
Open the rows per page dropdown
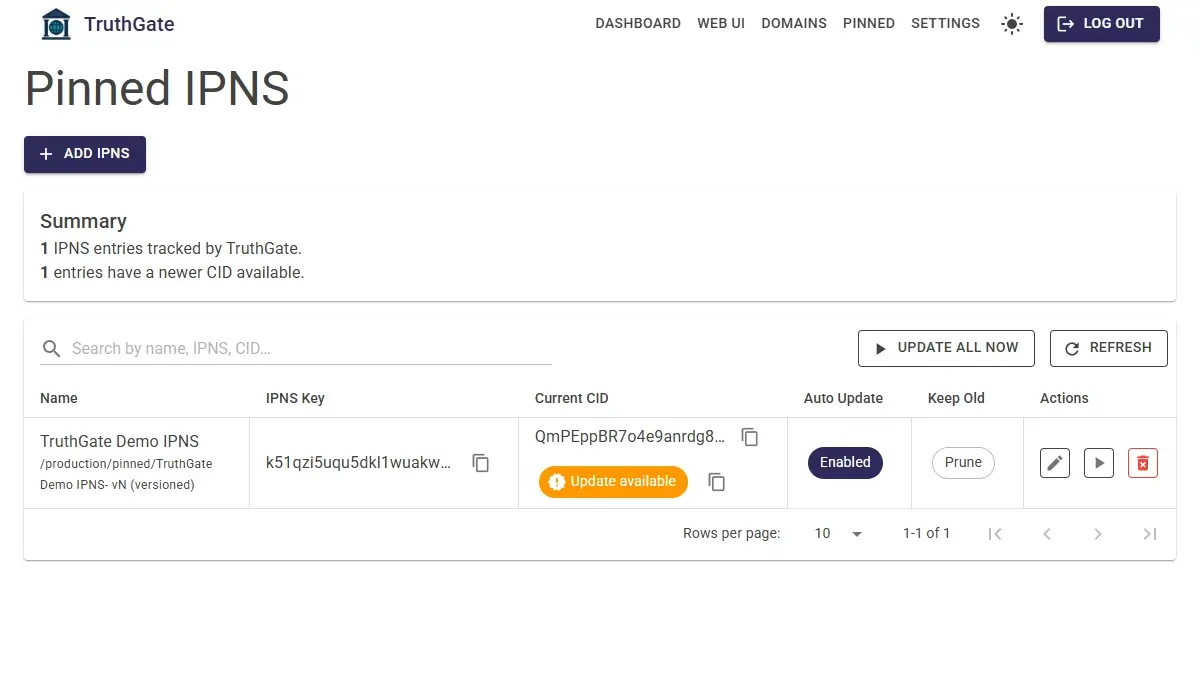(838, 534)
